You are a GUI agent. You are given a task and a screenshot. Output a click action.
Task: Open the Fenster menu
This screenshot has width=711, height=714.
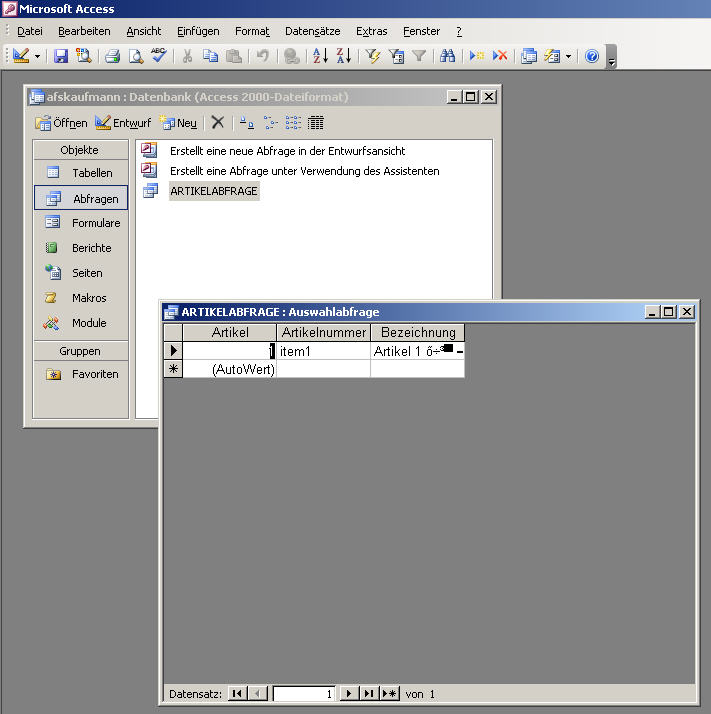421,31
